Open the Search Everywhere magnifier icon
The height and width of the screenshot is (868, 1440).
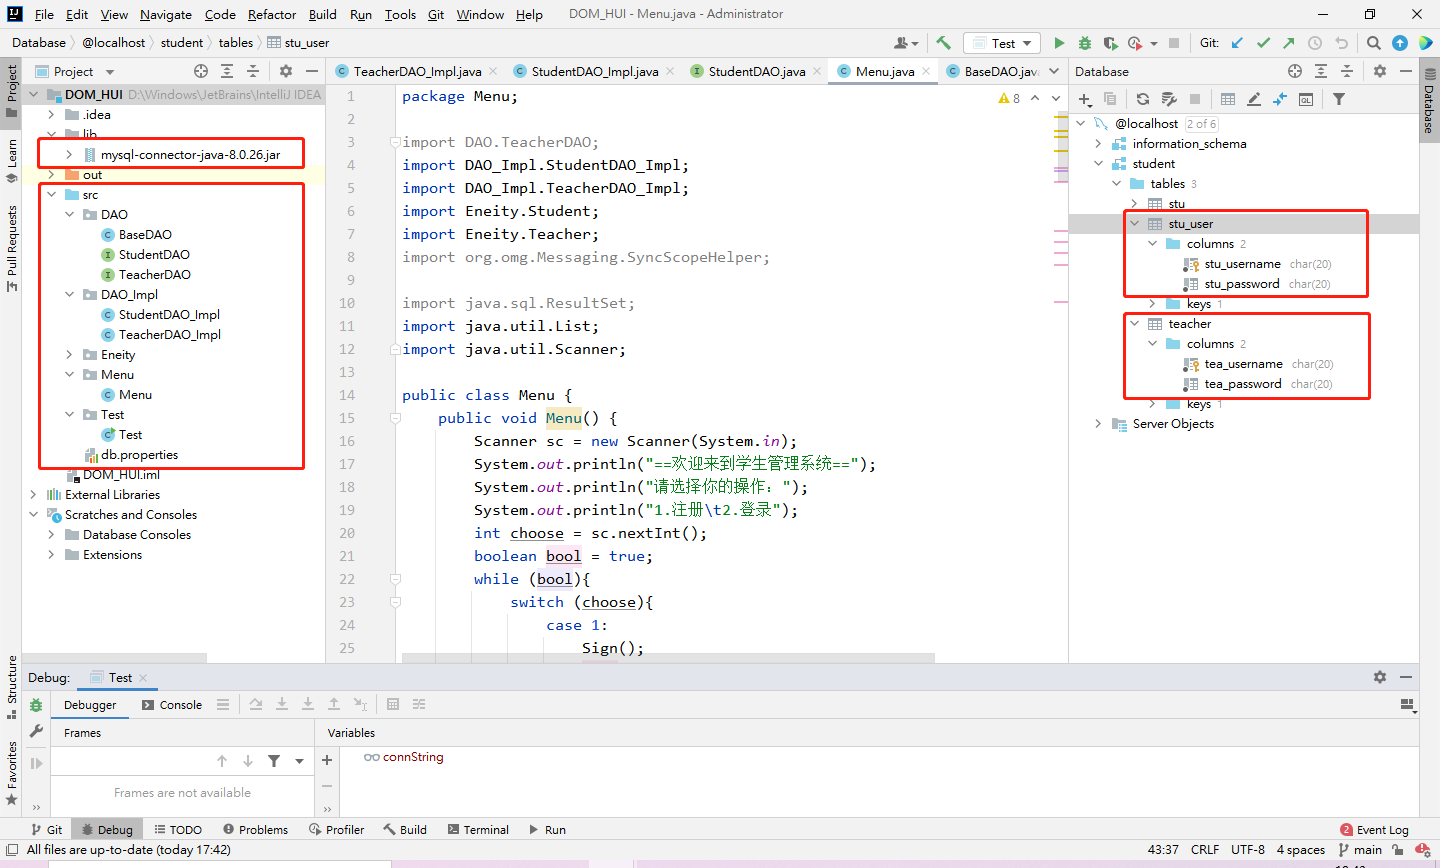[1374, 42]
